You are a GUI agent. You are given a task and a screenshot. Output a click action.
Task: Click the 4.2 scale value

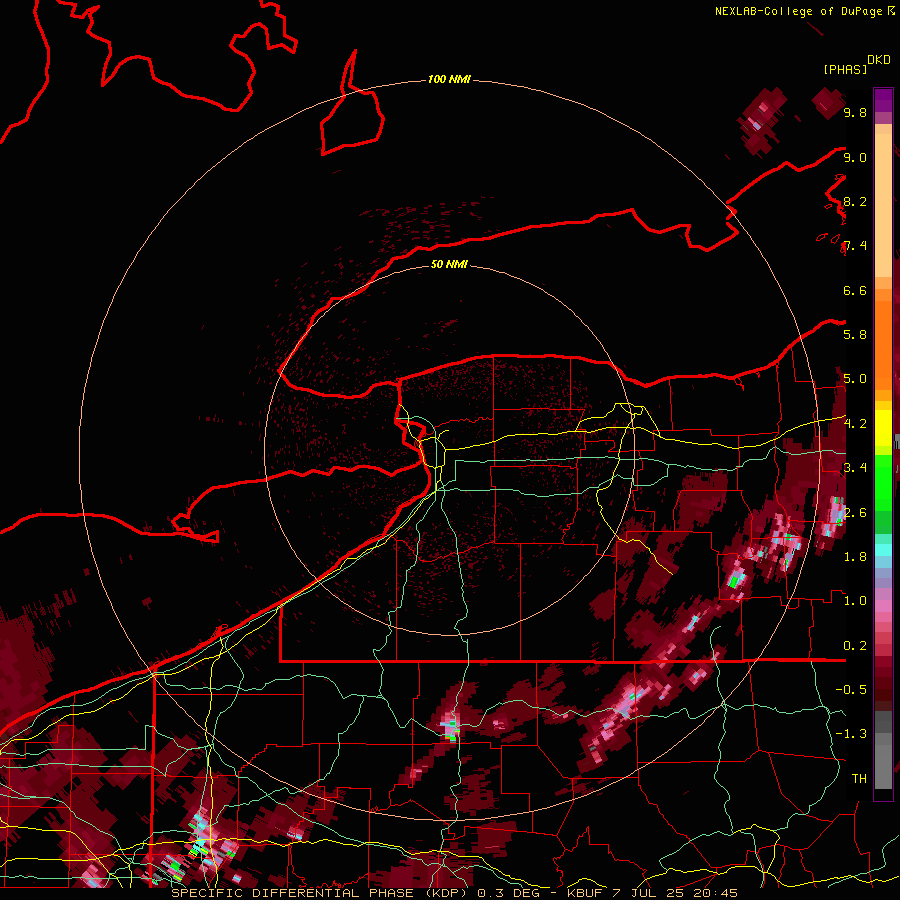pyautogui.click(x=855, y=424)
